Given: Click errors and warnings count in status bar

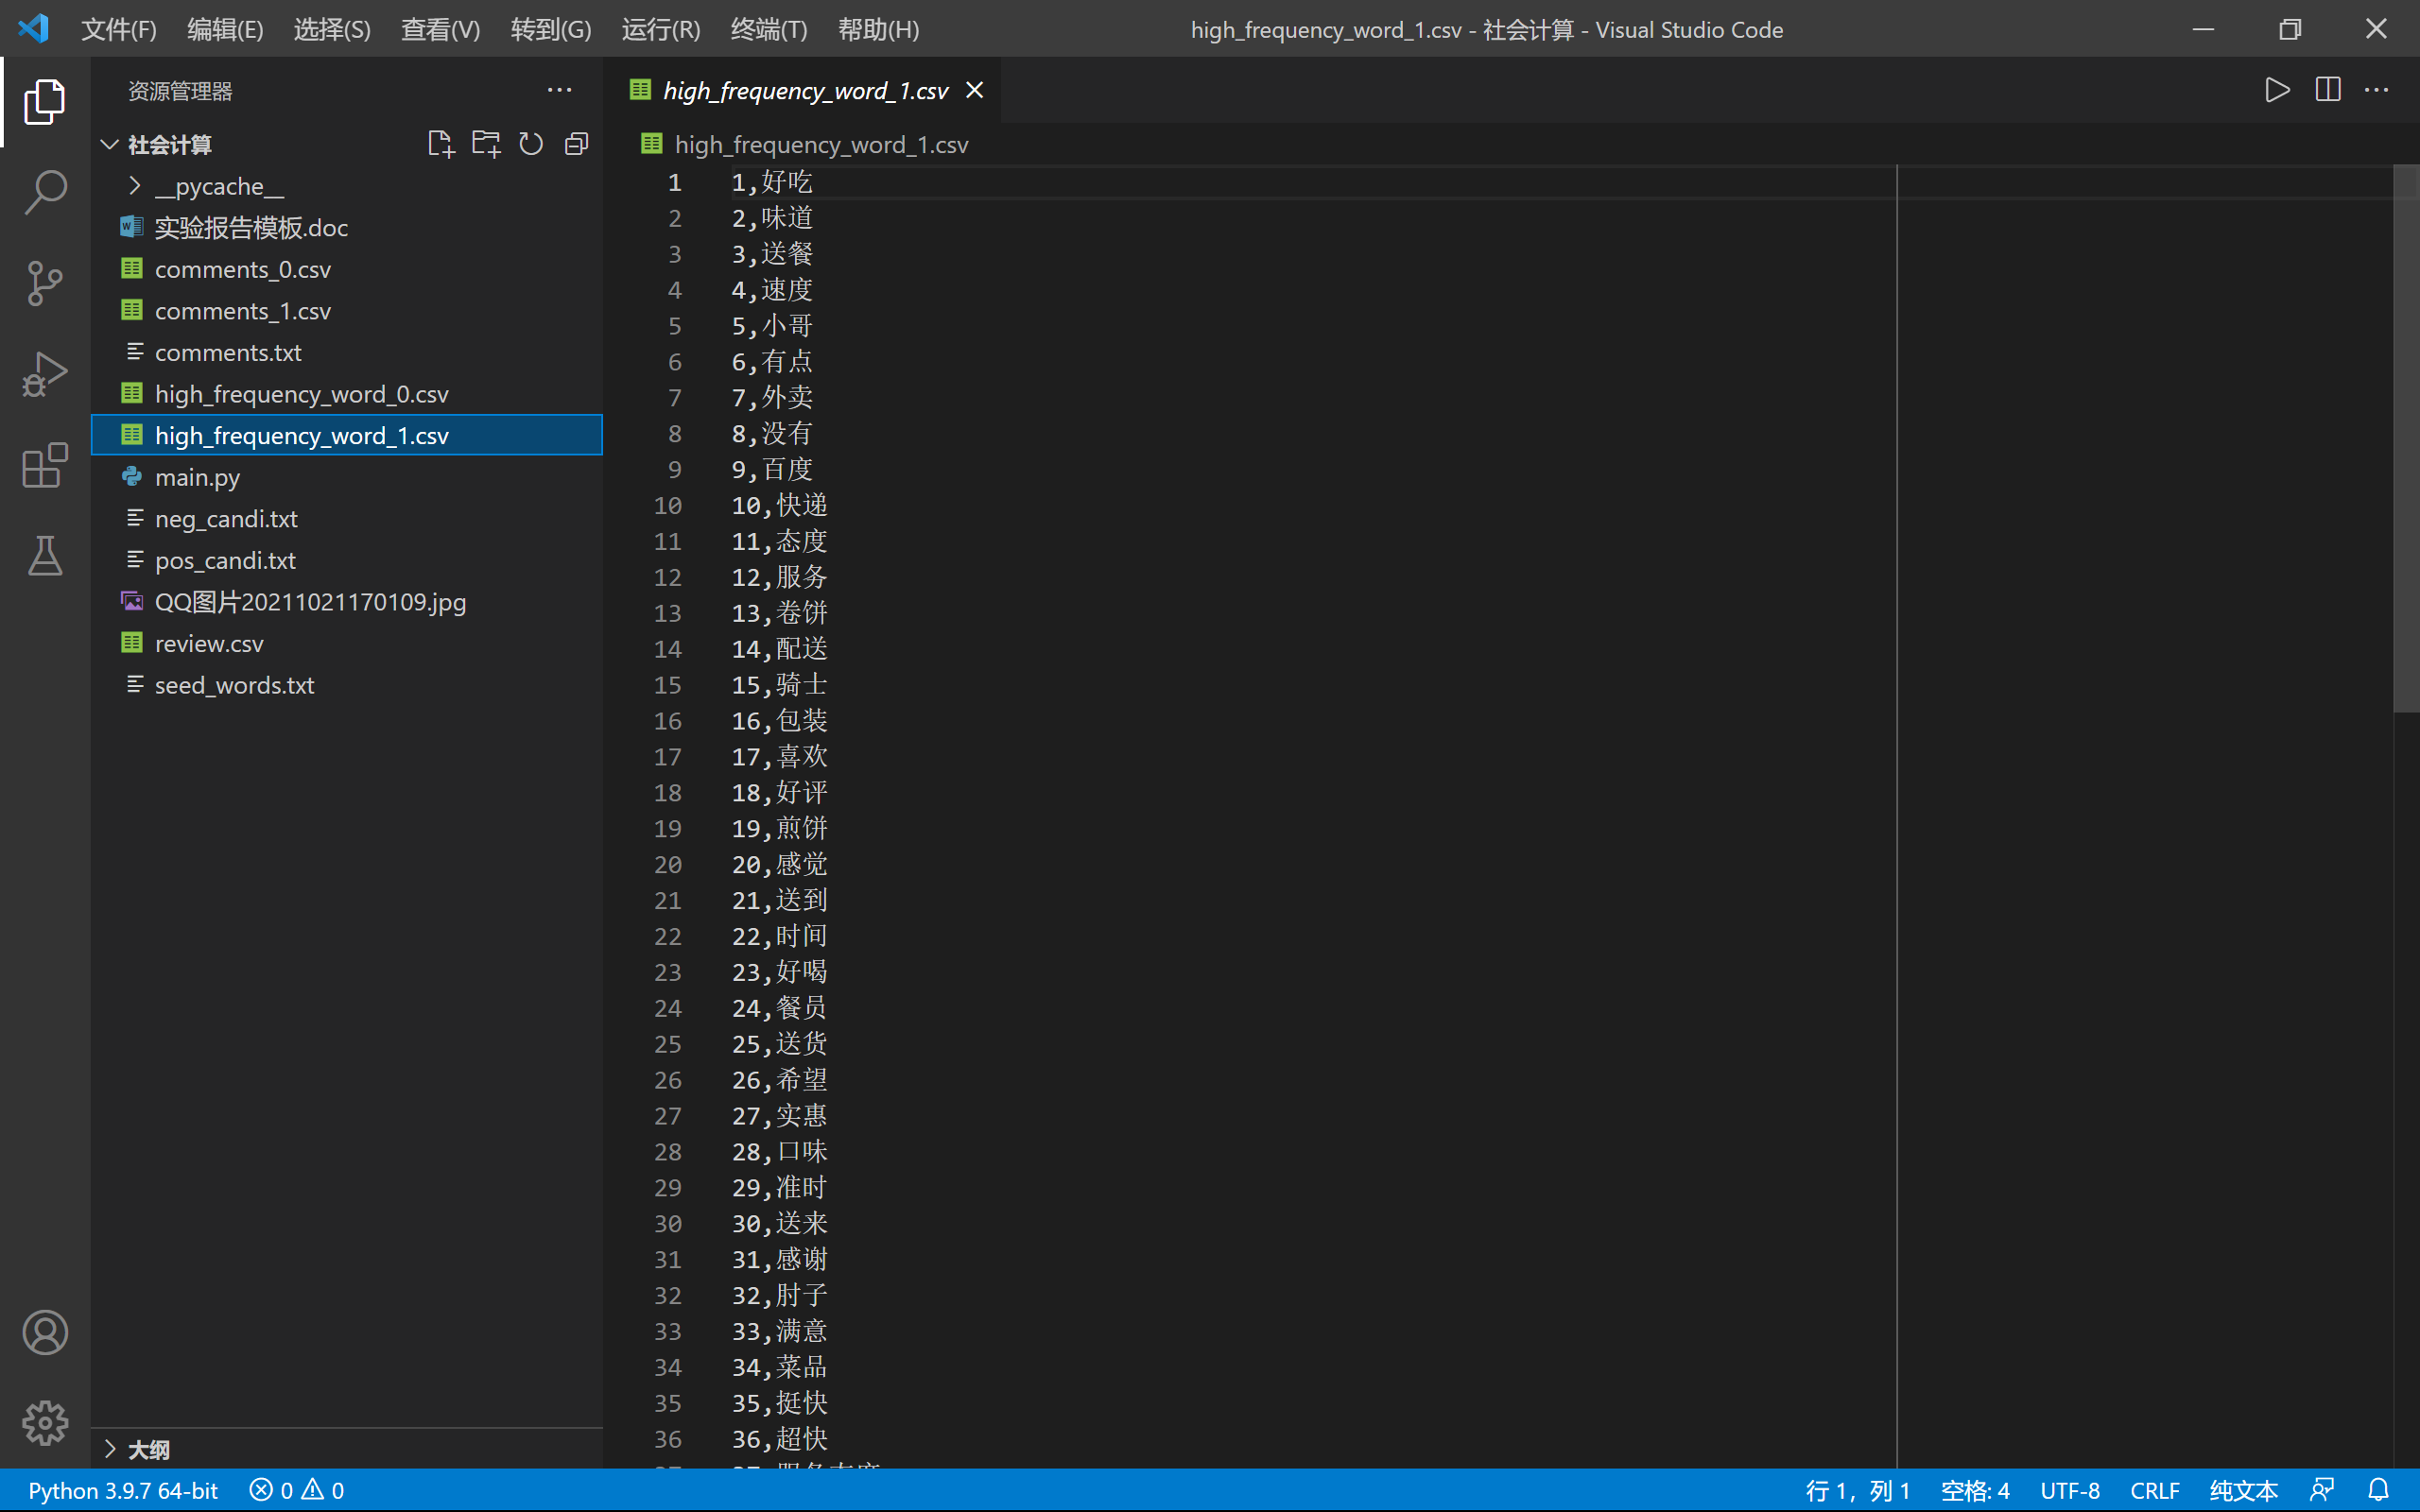Looking at the screenshot, I should 297,1490.
